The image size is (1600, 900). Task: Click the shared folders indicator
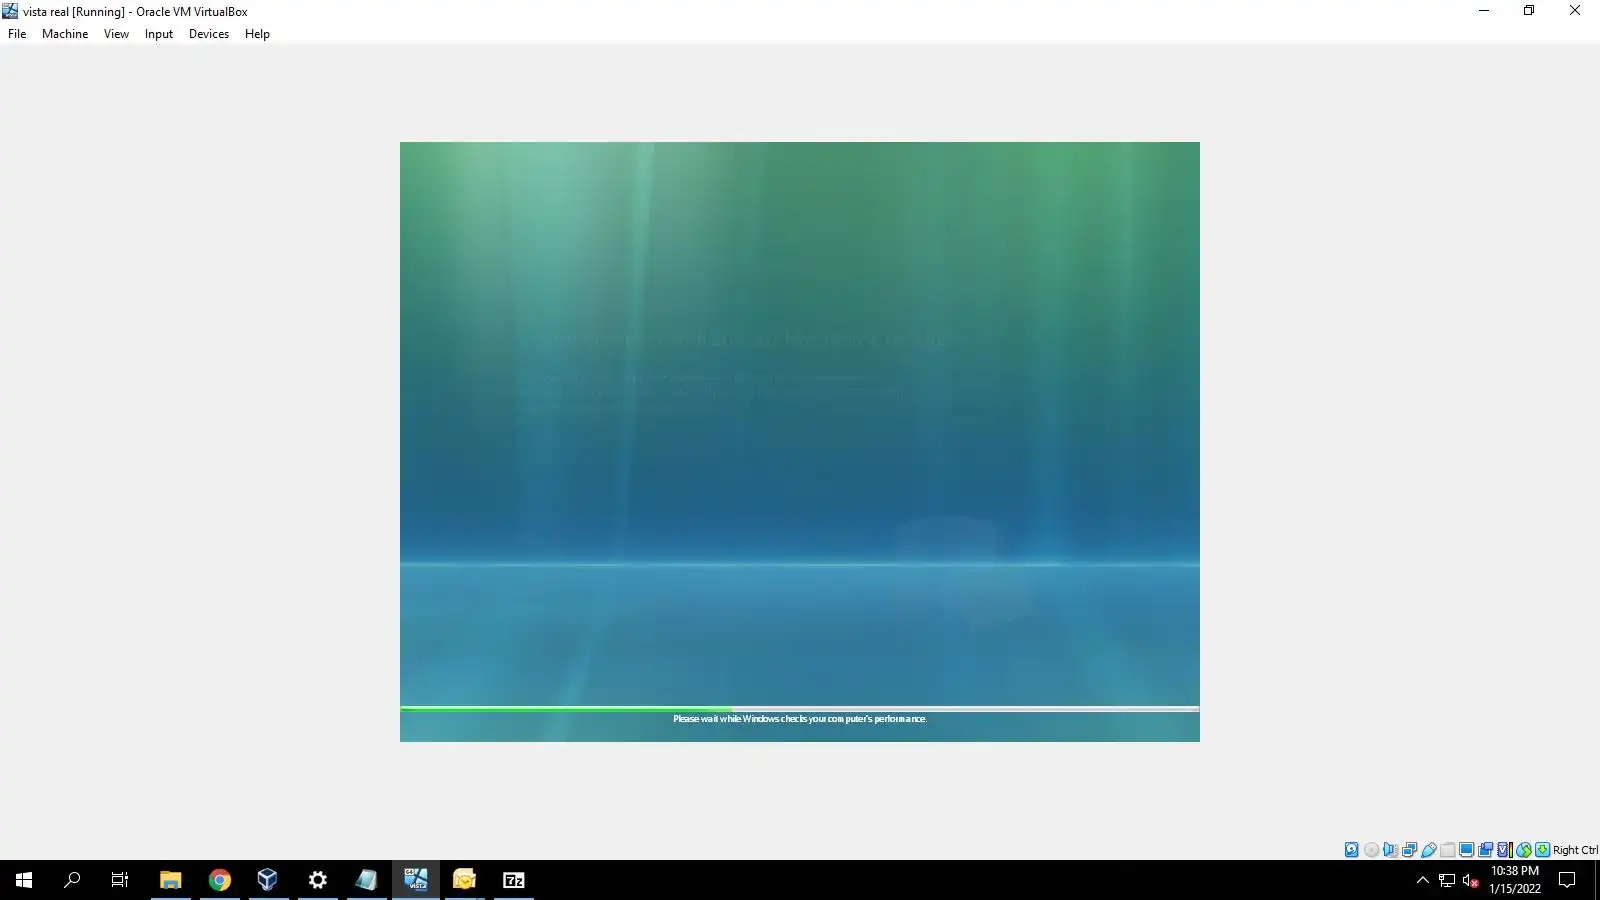pyautogui.click(x=1447, y=850)
